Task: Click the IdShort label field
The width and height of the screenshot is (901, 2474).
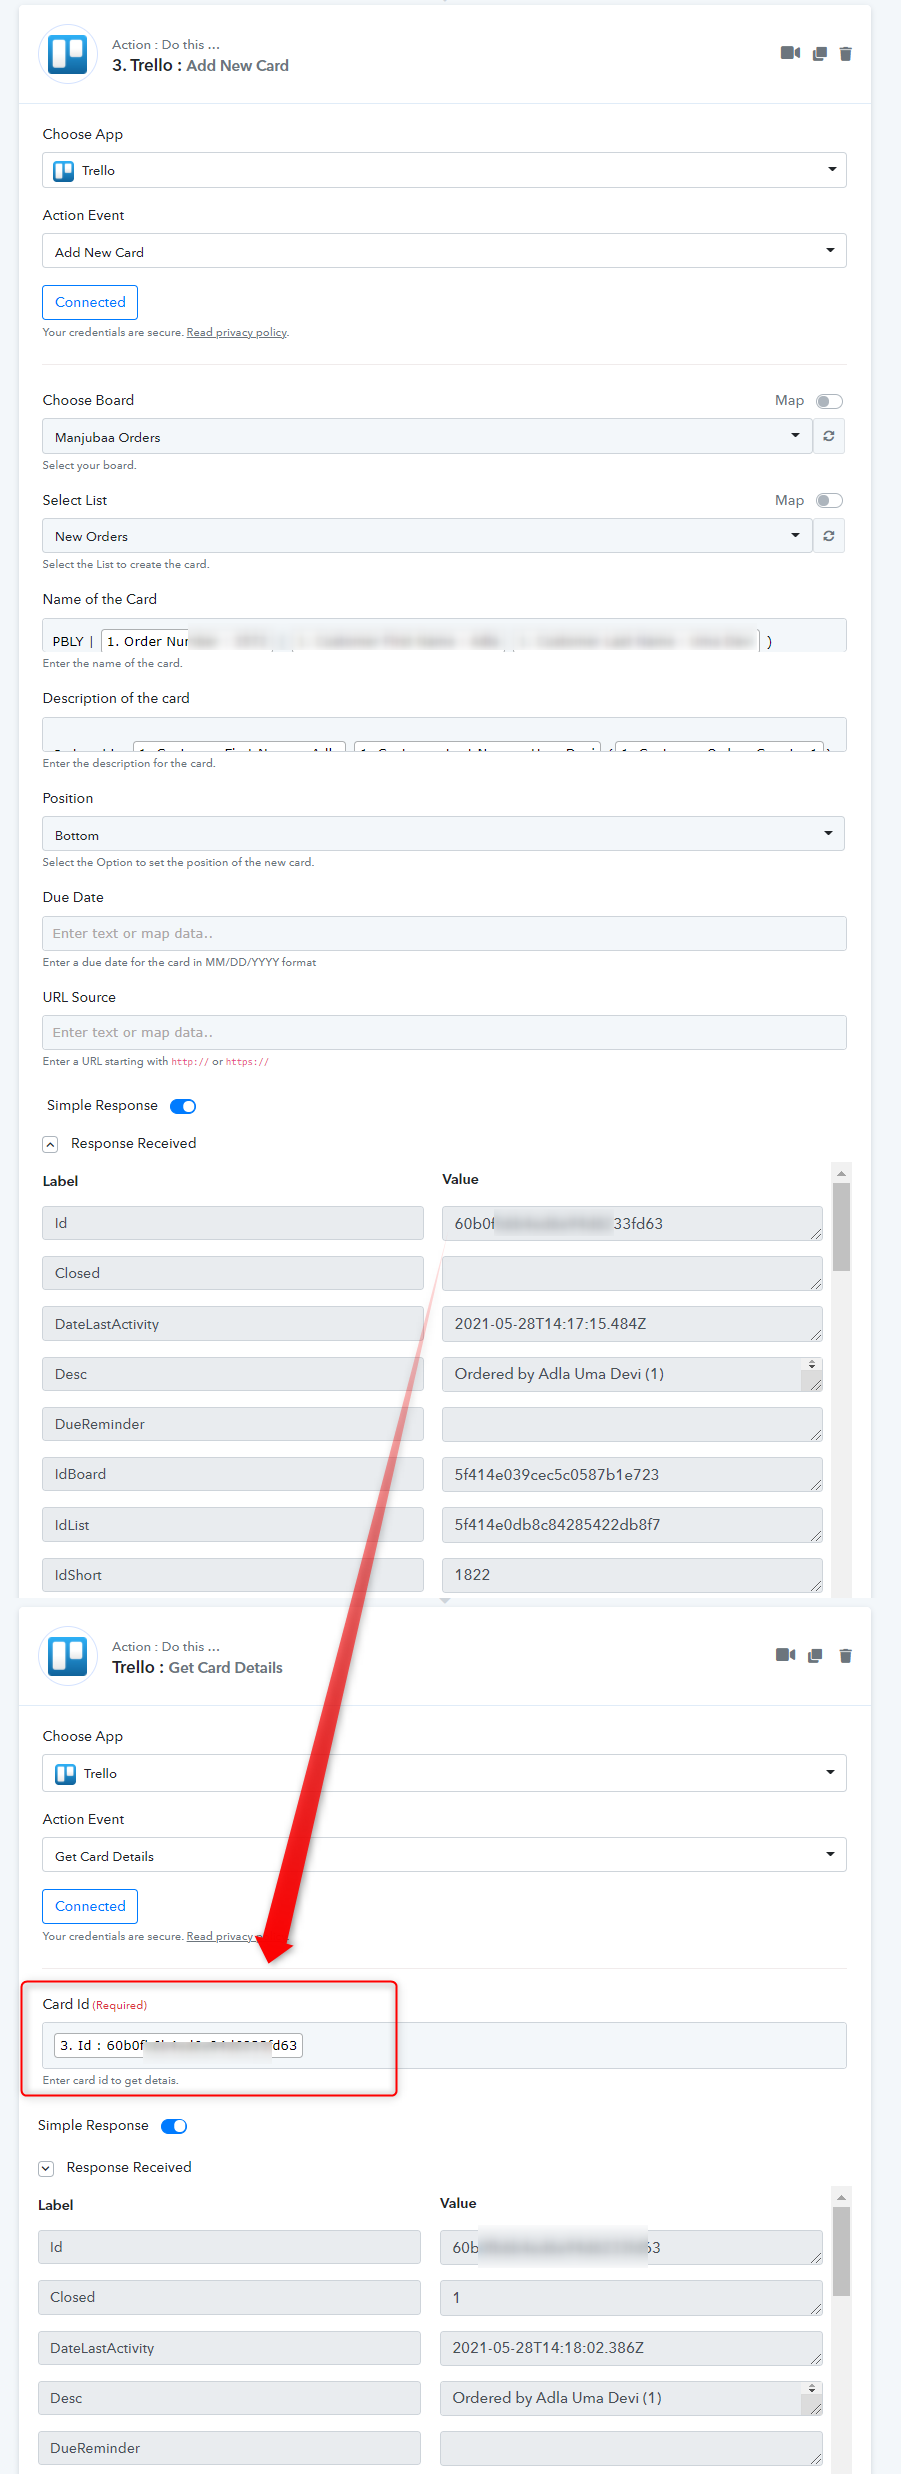Action: tap(233, 1574)
